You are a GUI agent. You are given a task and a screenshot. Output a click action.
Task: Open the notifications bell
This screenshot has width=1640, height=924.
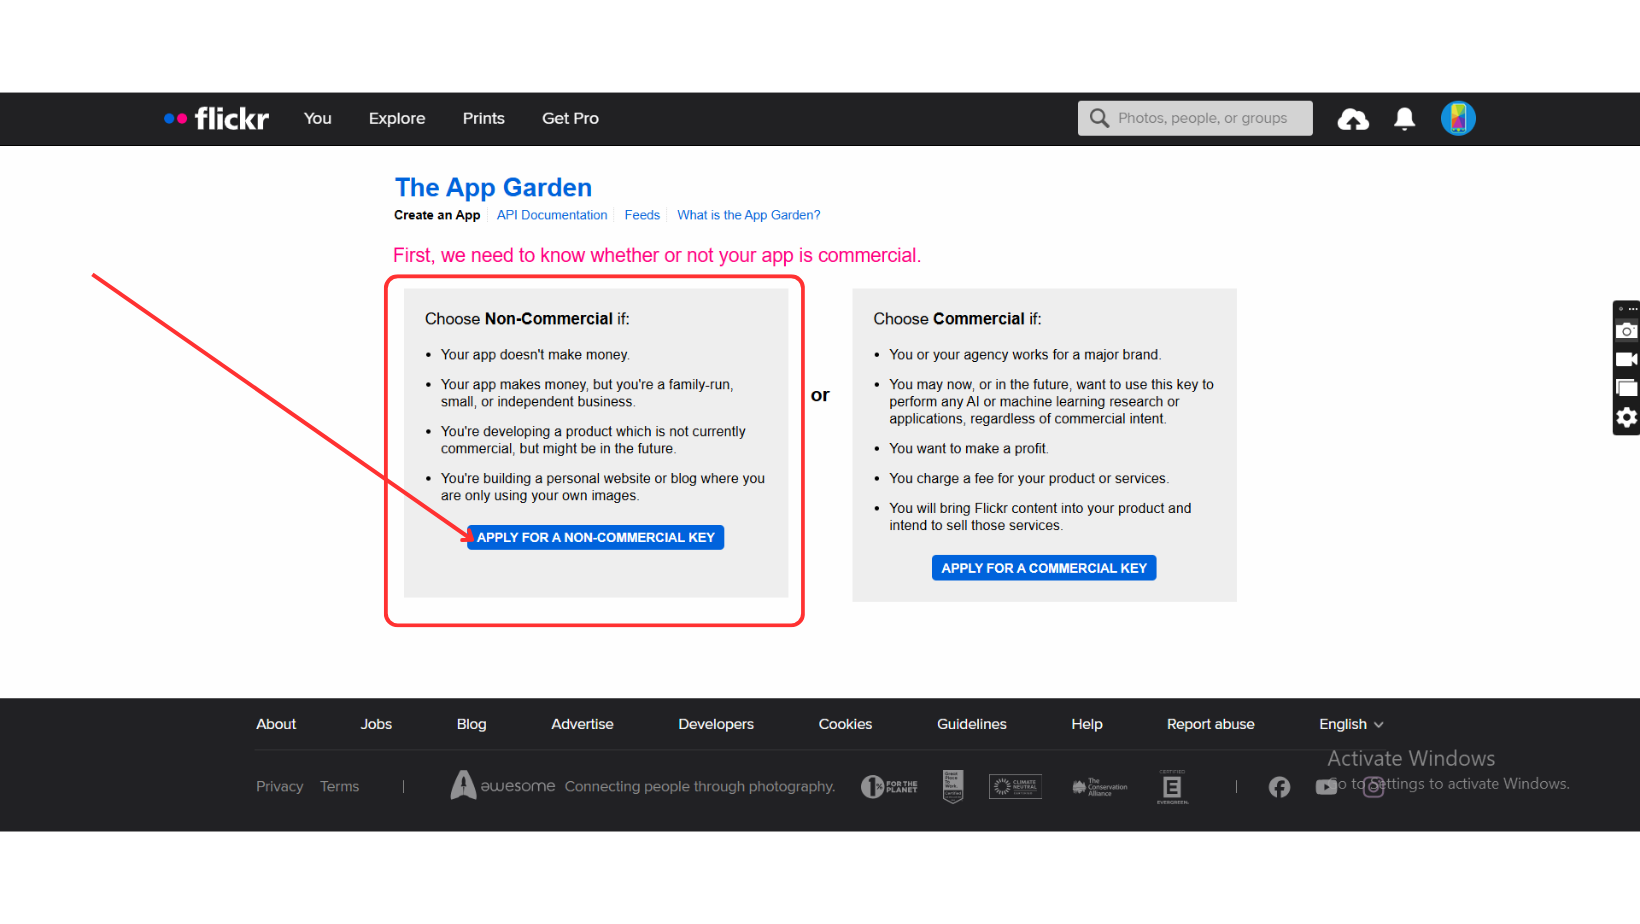pos(1404,119)
